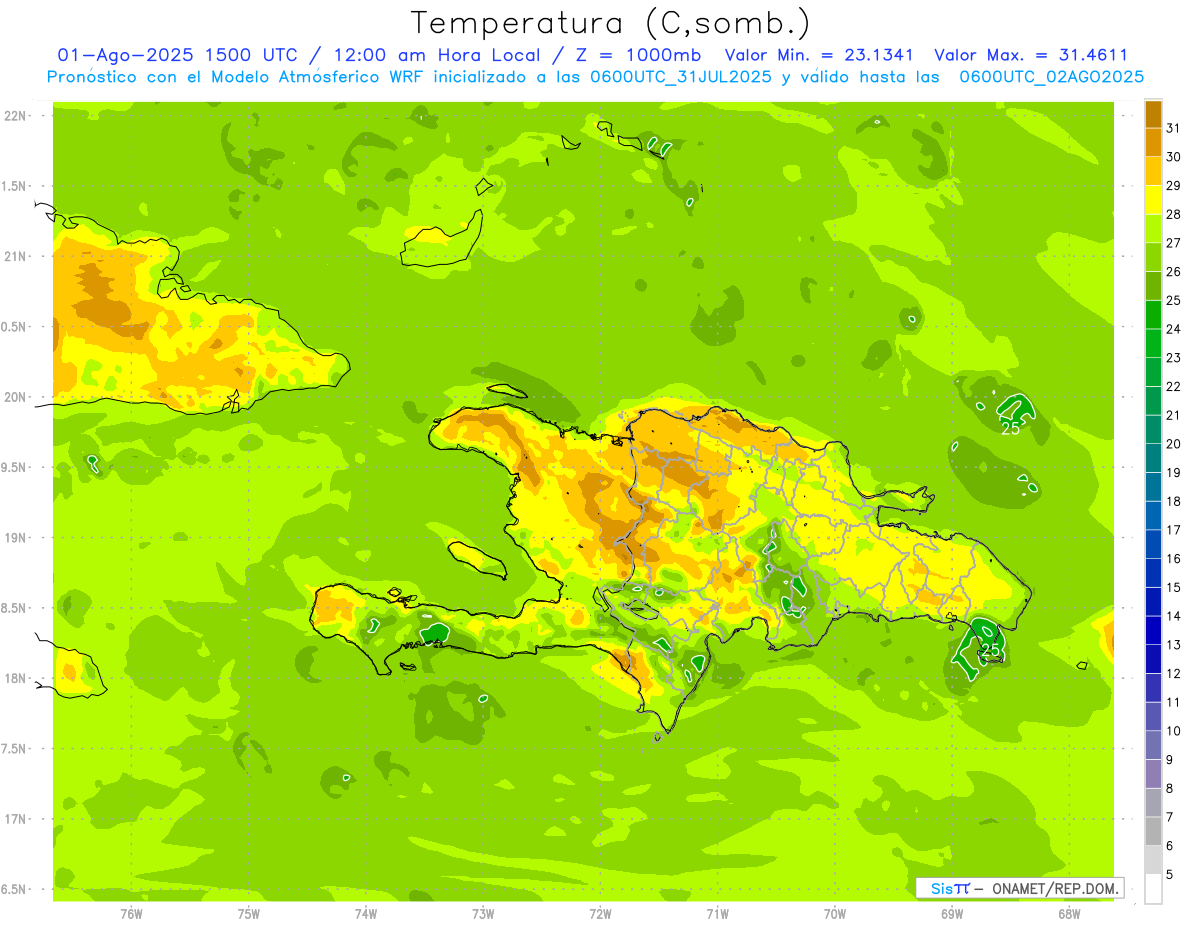The image size is (1200, 927).
Task: Click the brown swatch above 31 in the legend
Action: (x=1153, y=113)
